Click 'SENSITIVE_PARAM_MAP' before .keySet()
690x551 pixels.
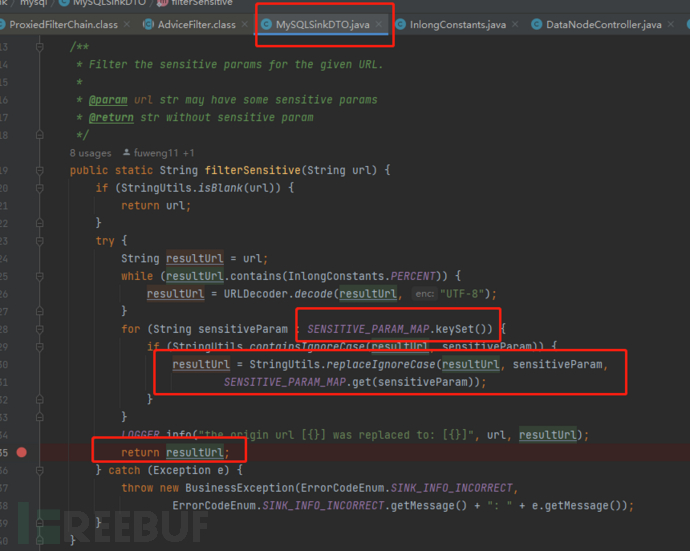tap(368, 329)
